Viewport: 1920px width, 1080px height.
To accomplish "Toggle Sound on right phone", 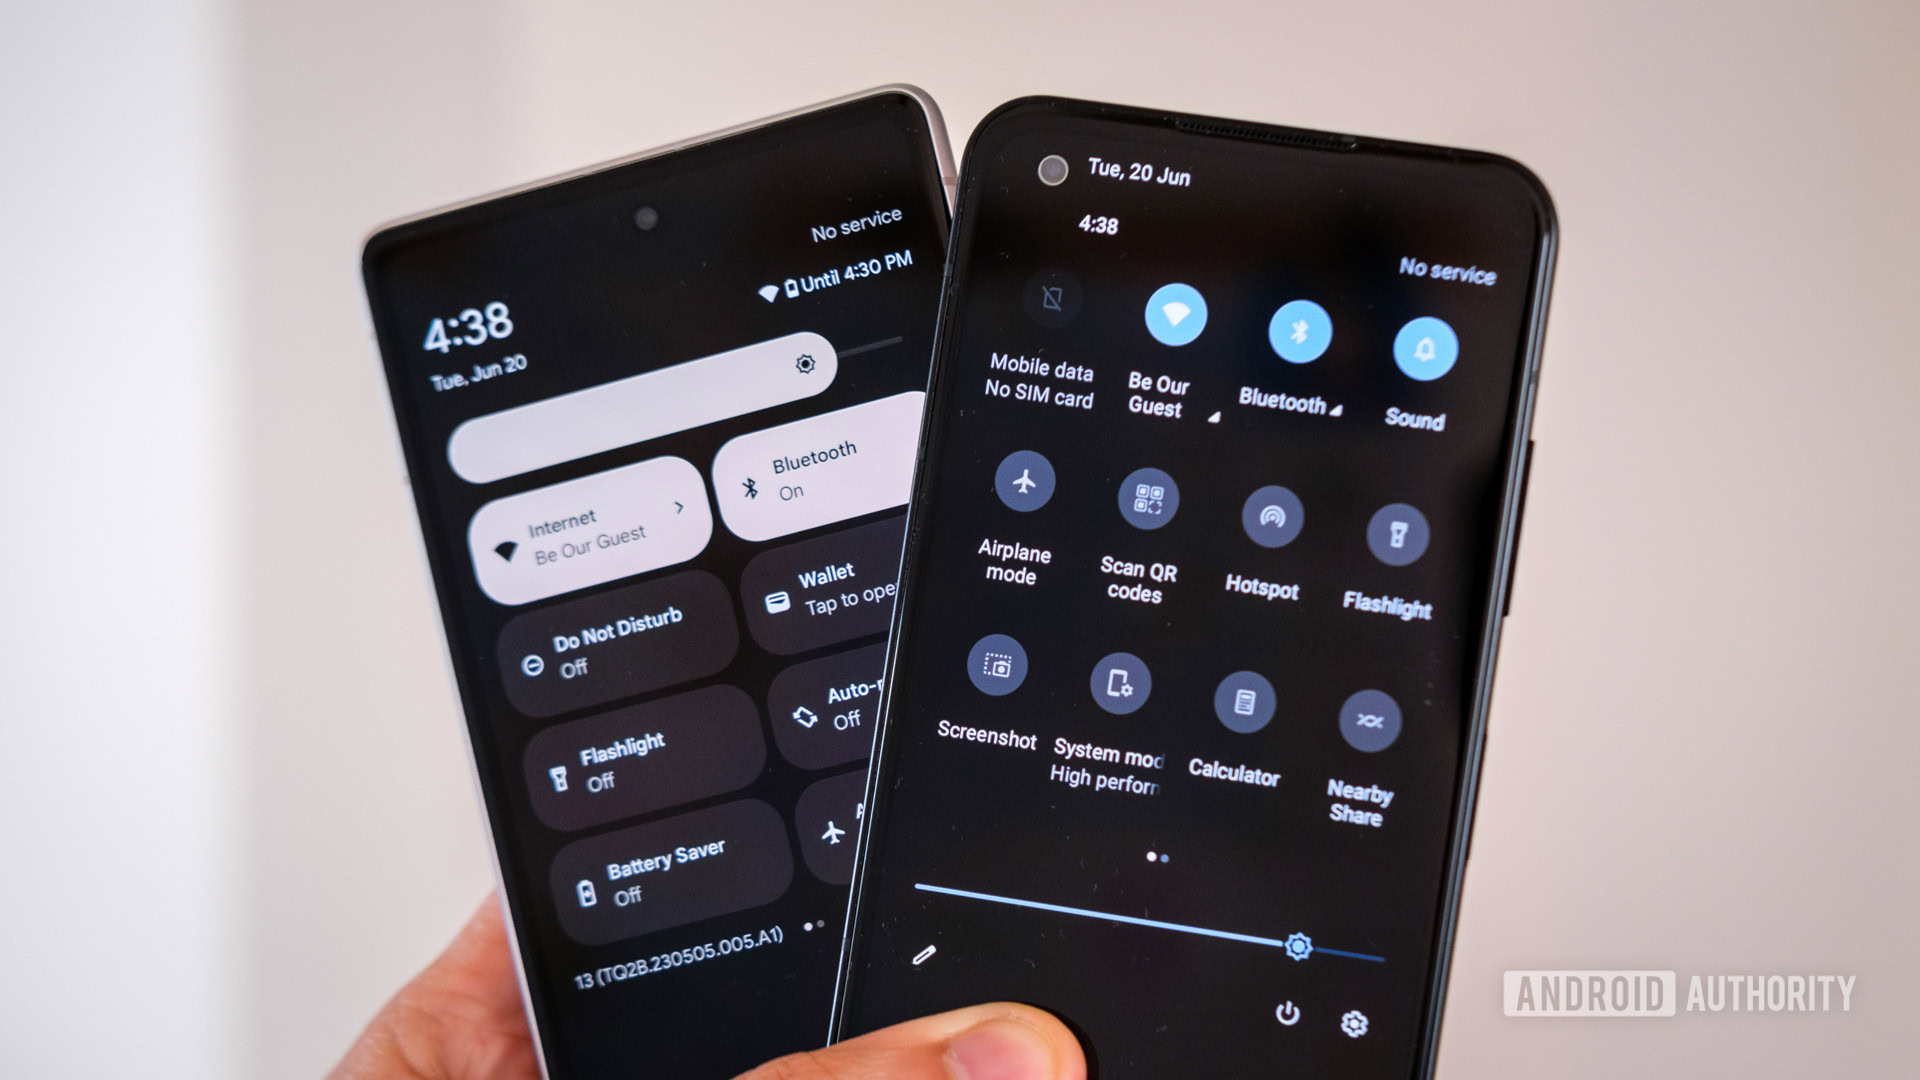I will click(1423, 345).
